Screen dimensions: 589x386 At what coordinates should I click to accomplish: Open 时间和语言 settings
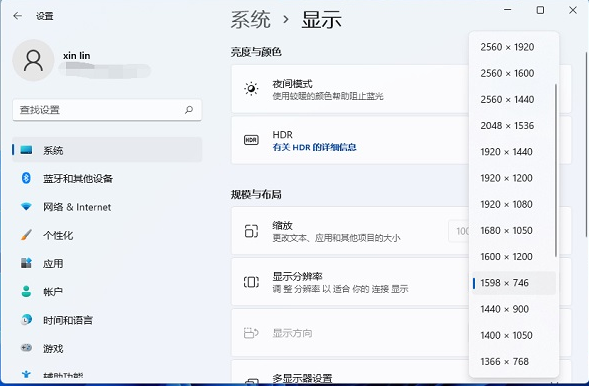[x=107, y=320]
